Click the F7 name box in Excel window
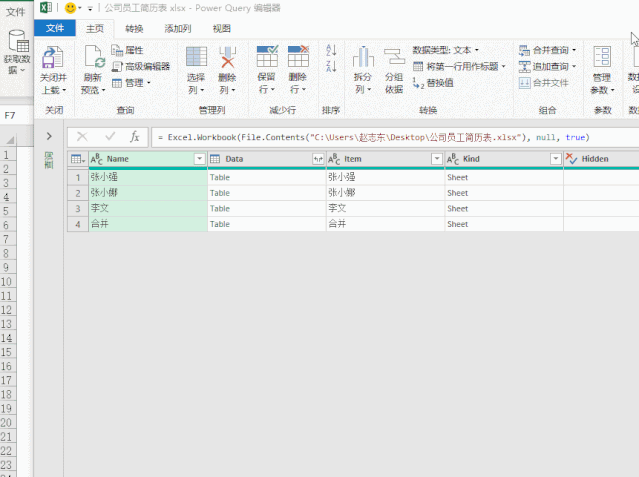 coord(15,115)
